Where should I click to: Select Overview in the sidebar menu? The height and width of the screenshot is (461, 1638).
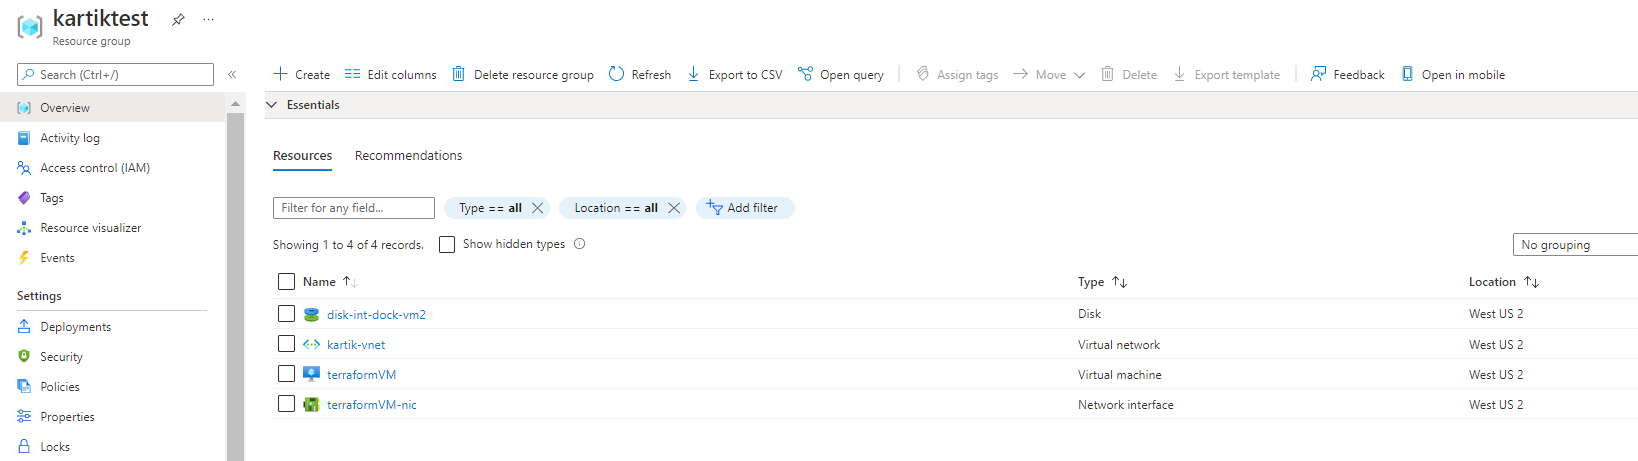113,108
